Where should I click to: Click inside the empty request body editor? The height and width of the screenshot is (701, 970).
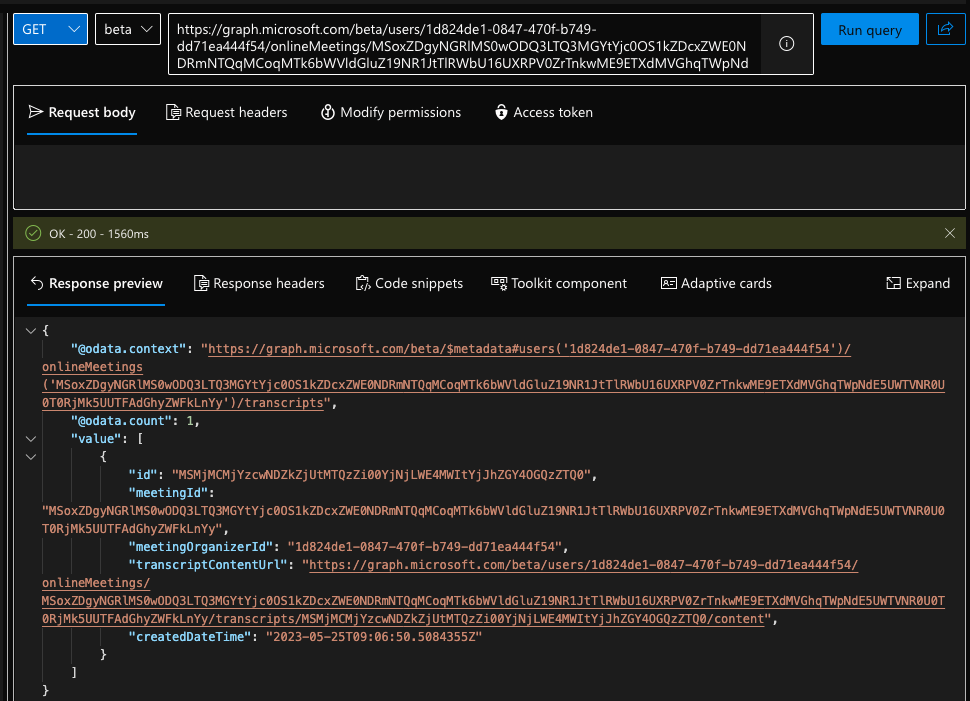click(x=489, y=176)
